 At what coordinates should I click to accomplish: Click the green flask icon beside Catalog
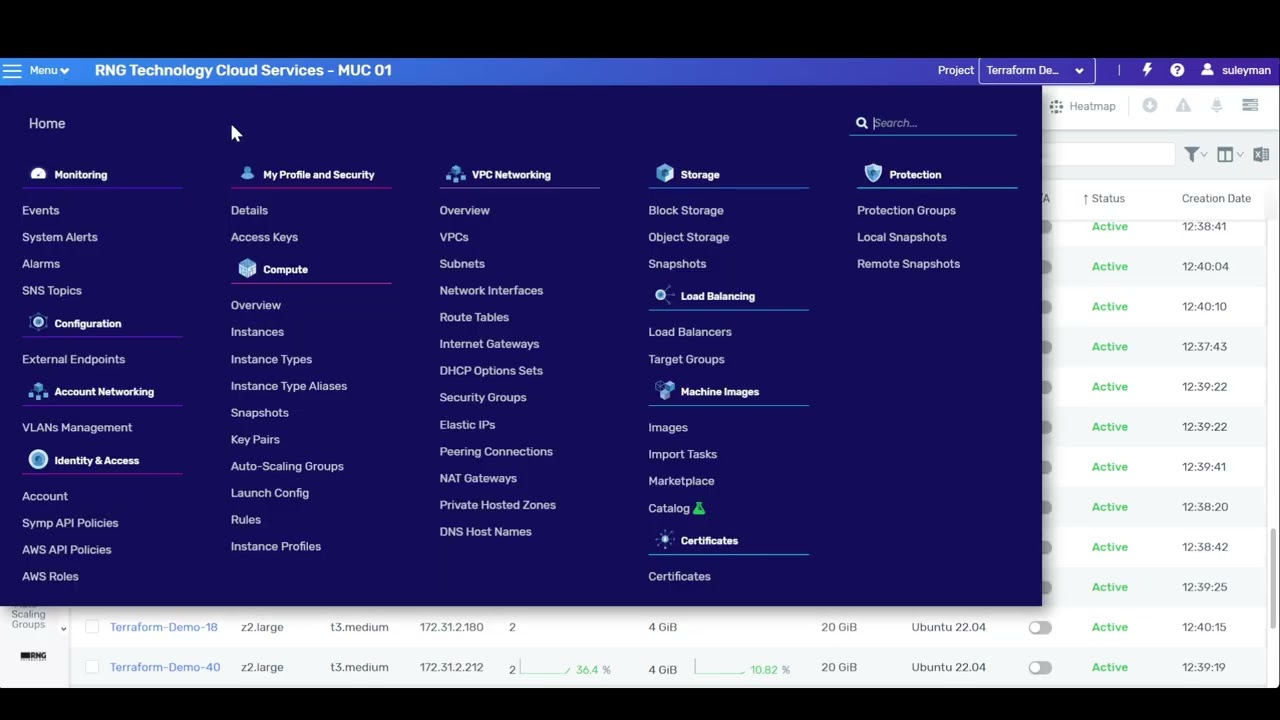(699, 508)
